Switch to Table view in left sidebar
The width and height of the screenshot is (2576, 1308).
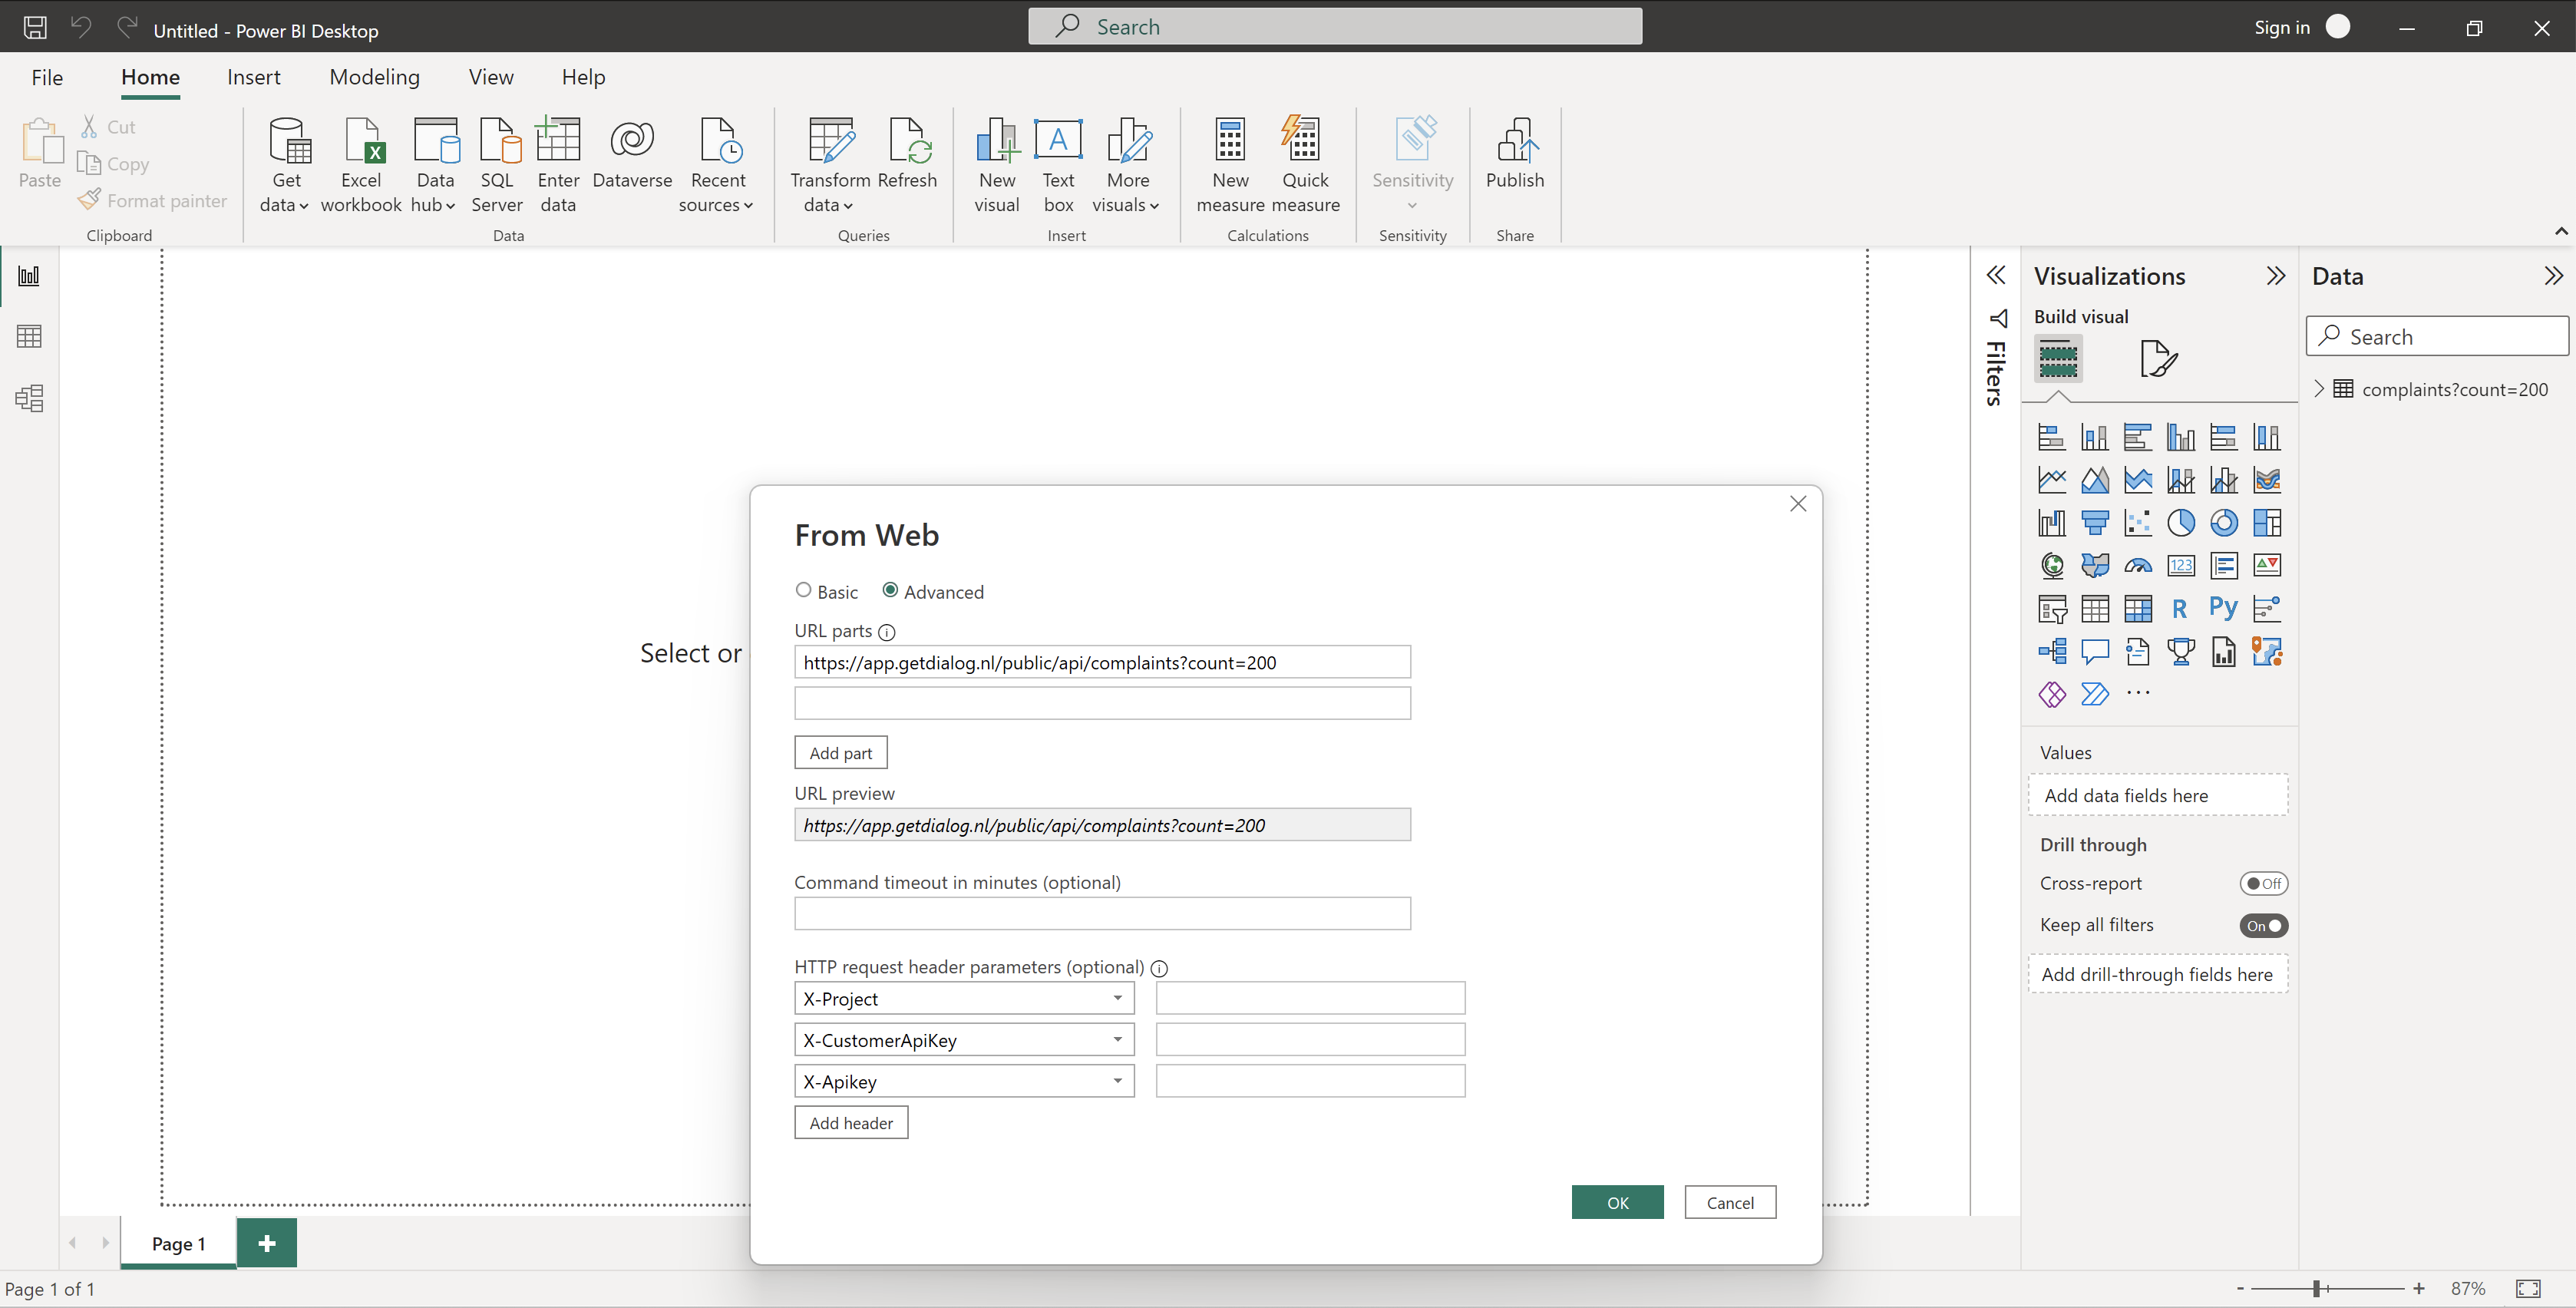coord(29,337)
